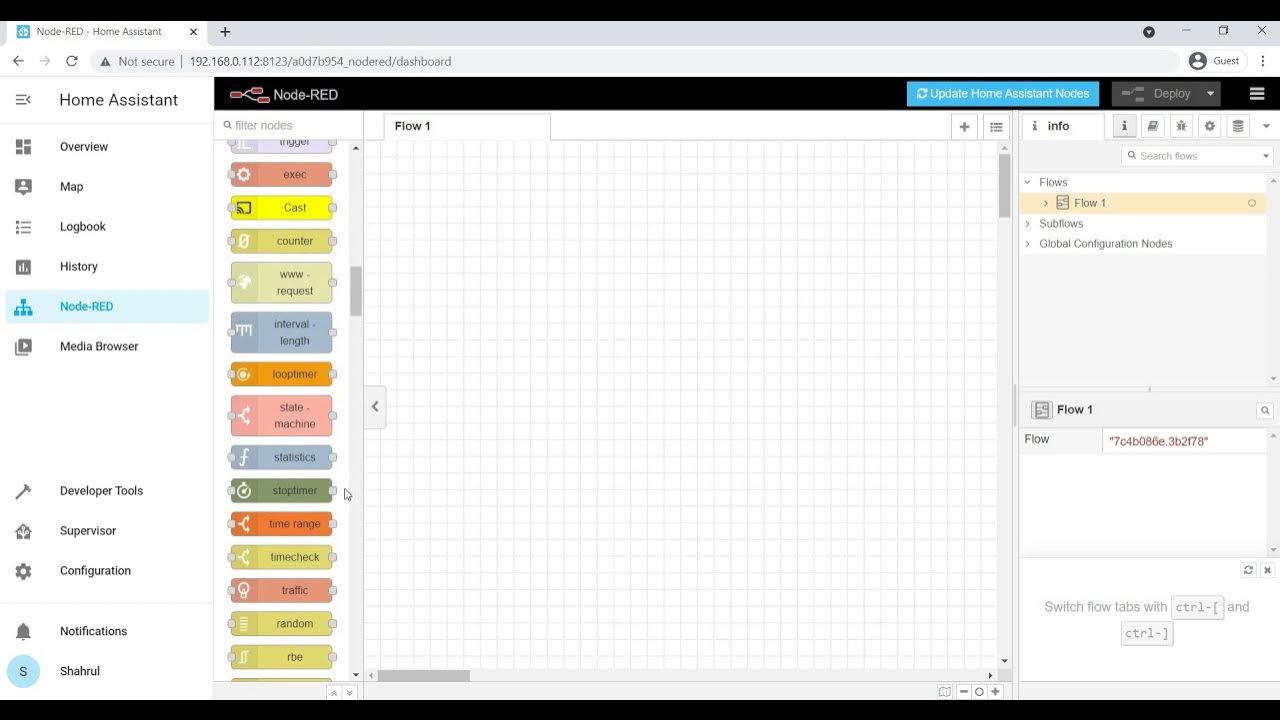Open Configuration in the sidebar

click(x=107, y=571)
